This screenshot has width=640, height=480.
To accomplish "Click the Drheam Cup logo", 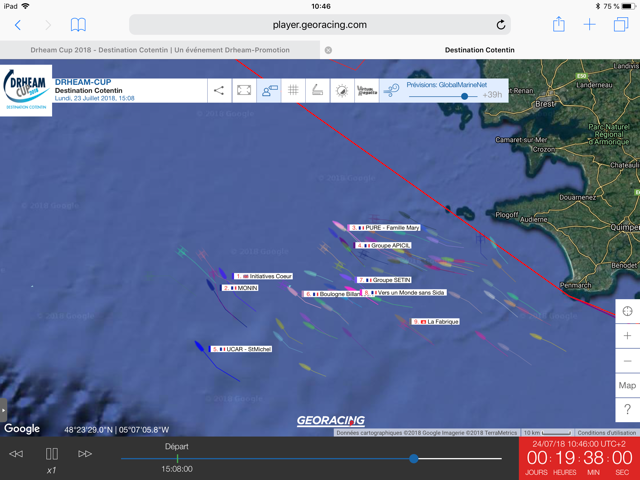I will tap(26, 90).
